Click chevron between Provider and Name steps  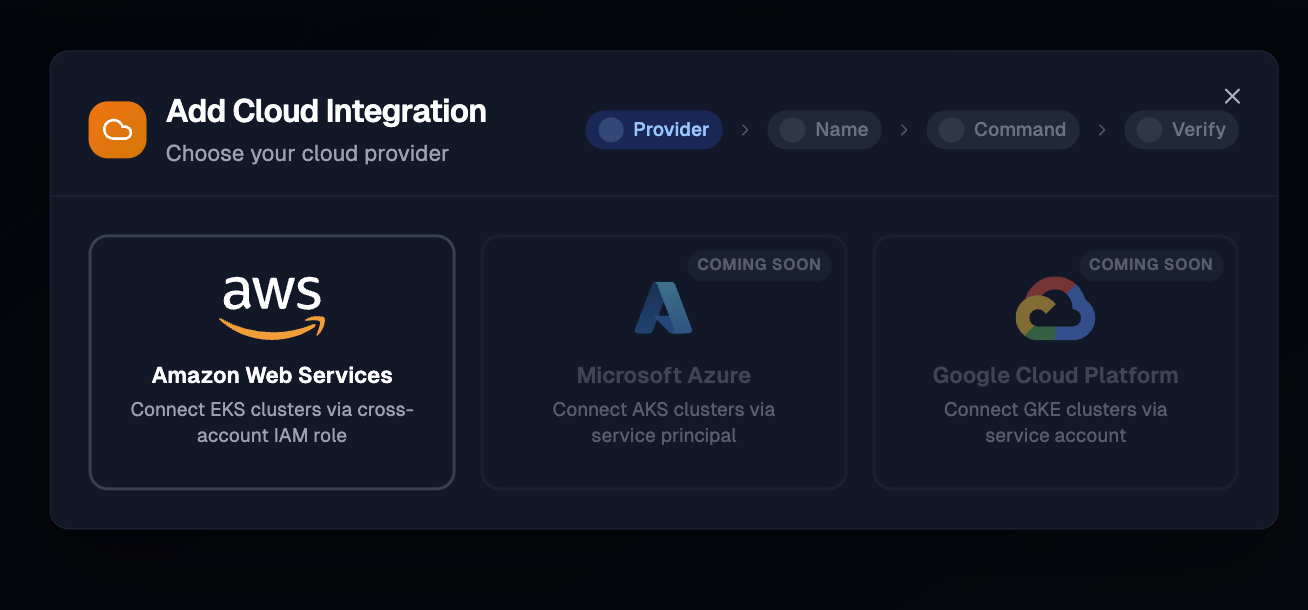(745, 130)
